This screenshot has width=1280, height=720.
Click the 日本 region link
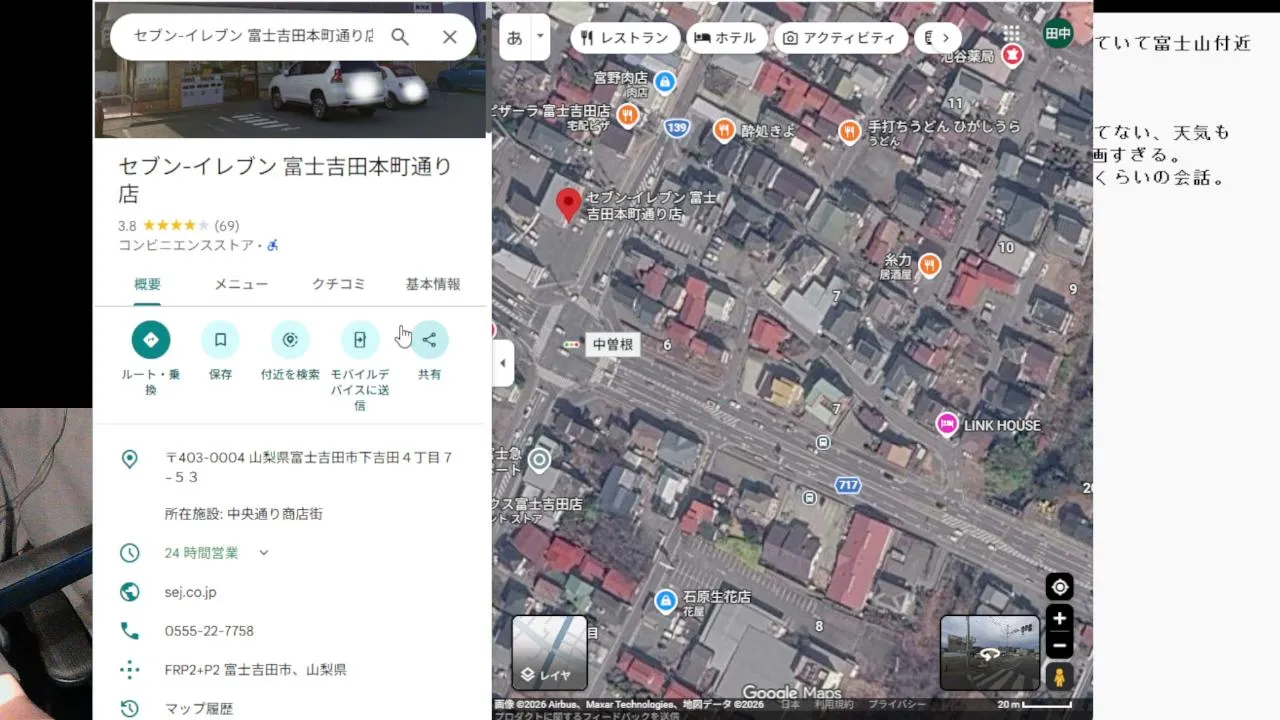point(790,705)
